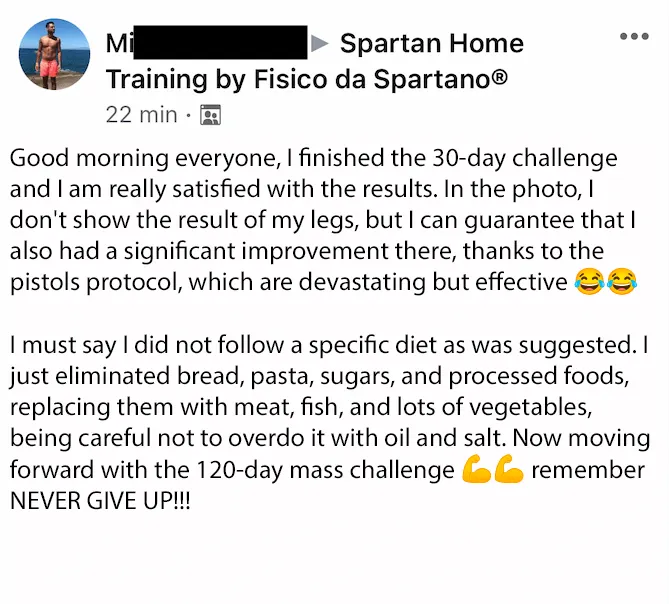The width and height of the screenshot is (669, 604).
Task: Click the first laughing-crying emoji
Action: click(x=589, y=282)
